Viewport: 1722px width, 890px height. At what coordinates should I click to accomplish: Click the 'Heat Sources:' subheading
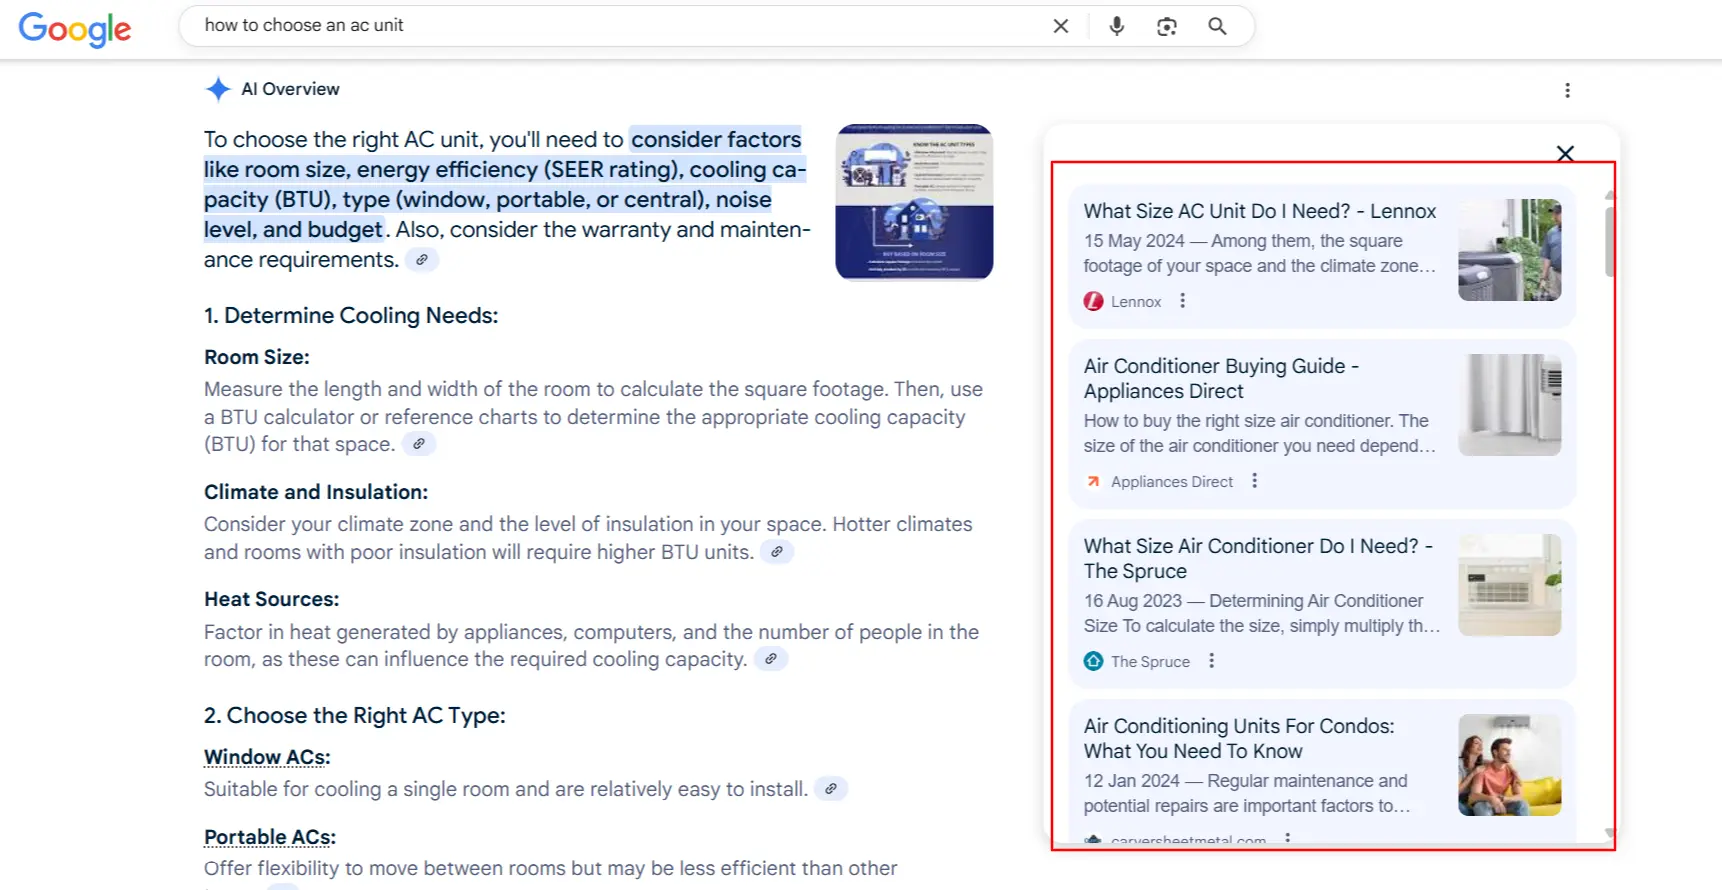pos(272,599)
